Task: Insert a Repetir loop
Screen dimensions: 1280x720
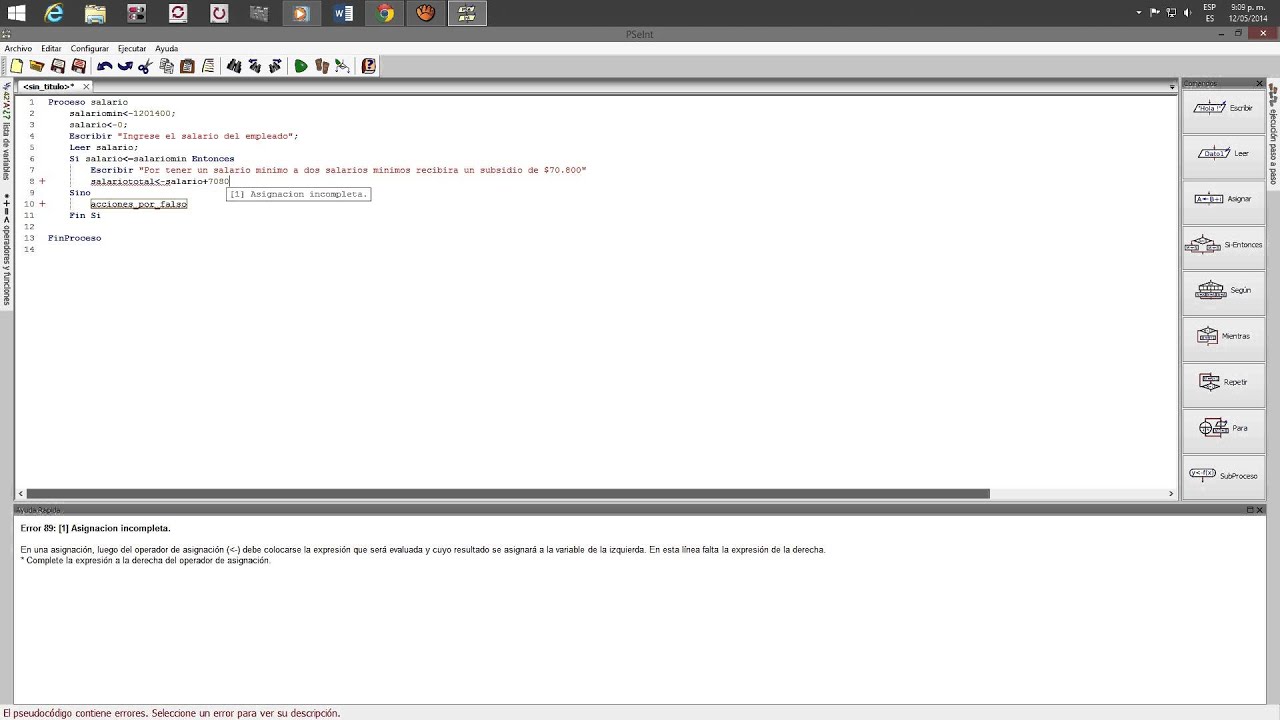Action: (x=1223, y=382)
